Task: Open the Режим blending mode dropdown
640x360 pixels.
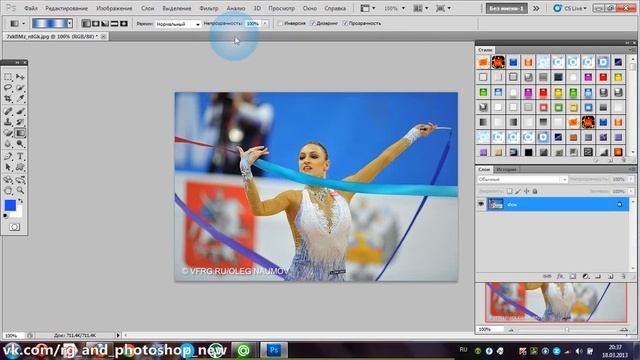Action: click(x=178, y=24)
